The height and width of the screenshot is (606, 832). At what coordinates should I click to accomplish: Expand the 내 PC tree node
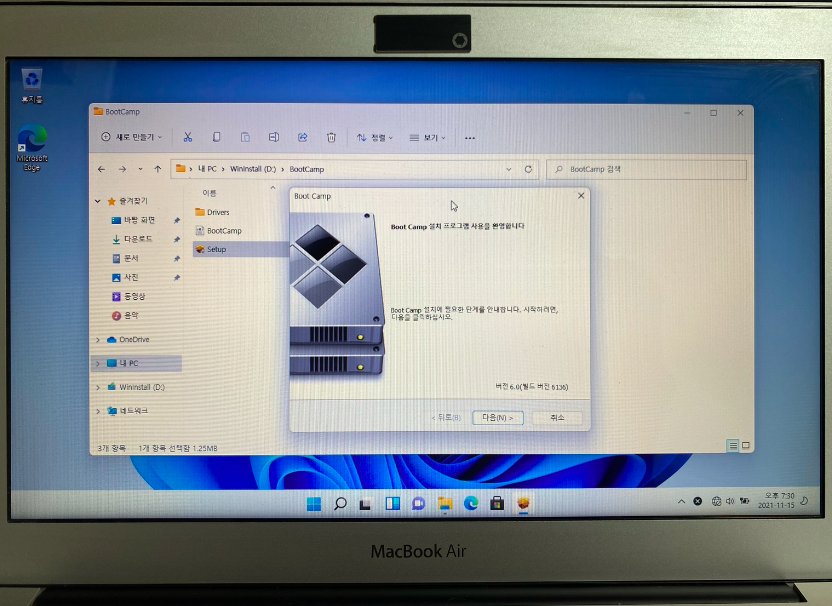point(98,363)
